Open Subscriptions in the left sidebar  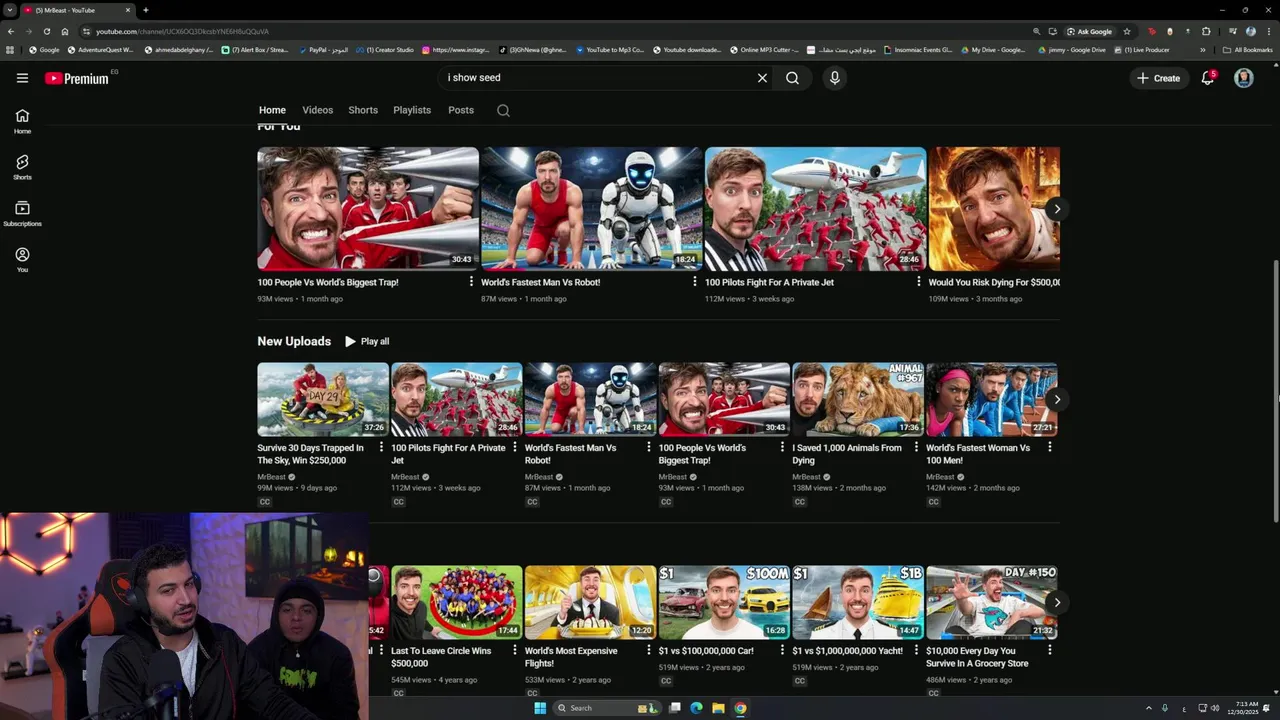point(22,213)
